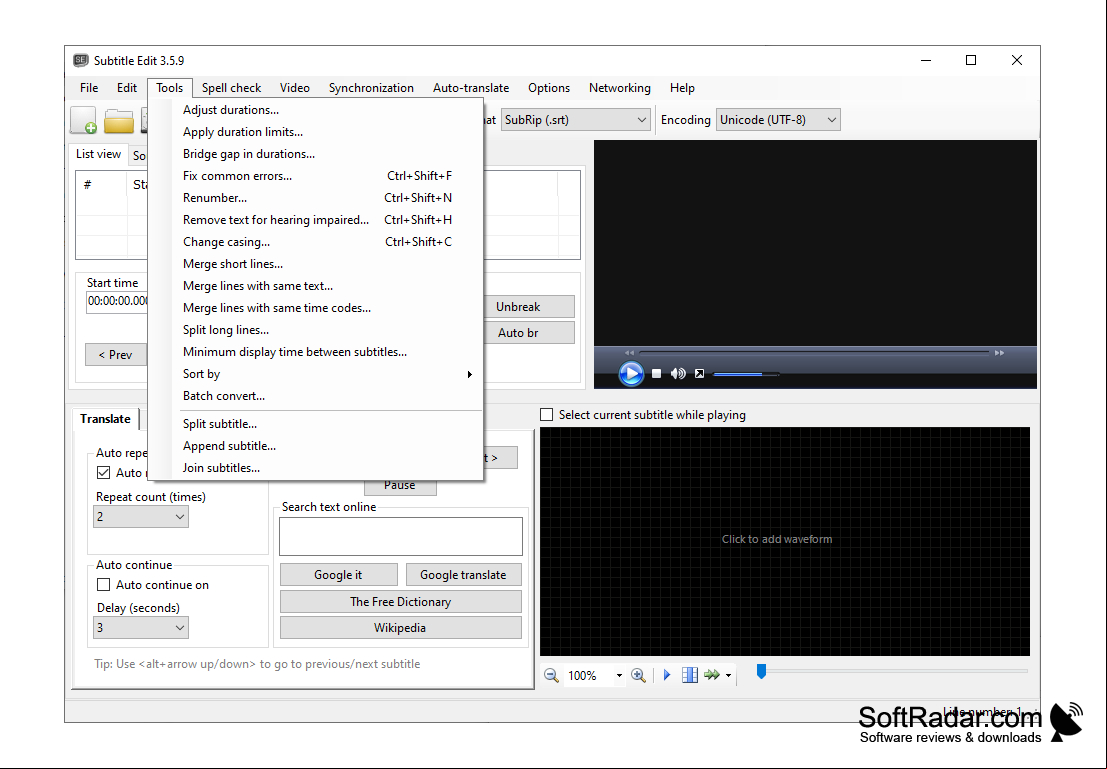Screen dimensions: 1107x769
Task: Start video playback with the blue play button
Action: 630,374
